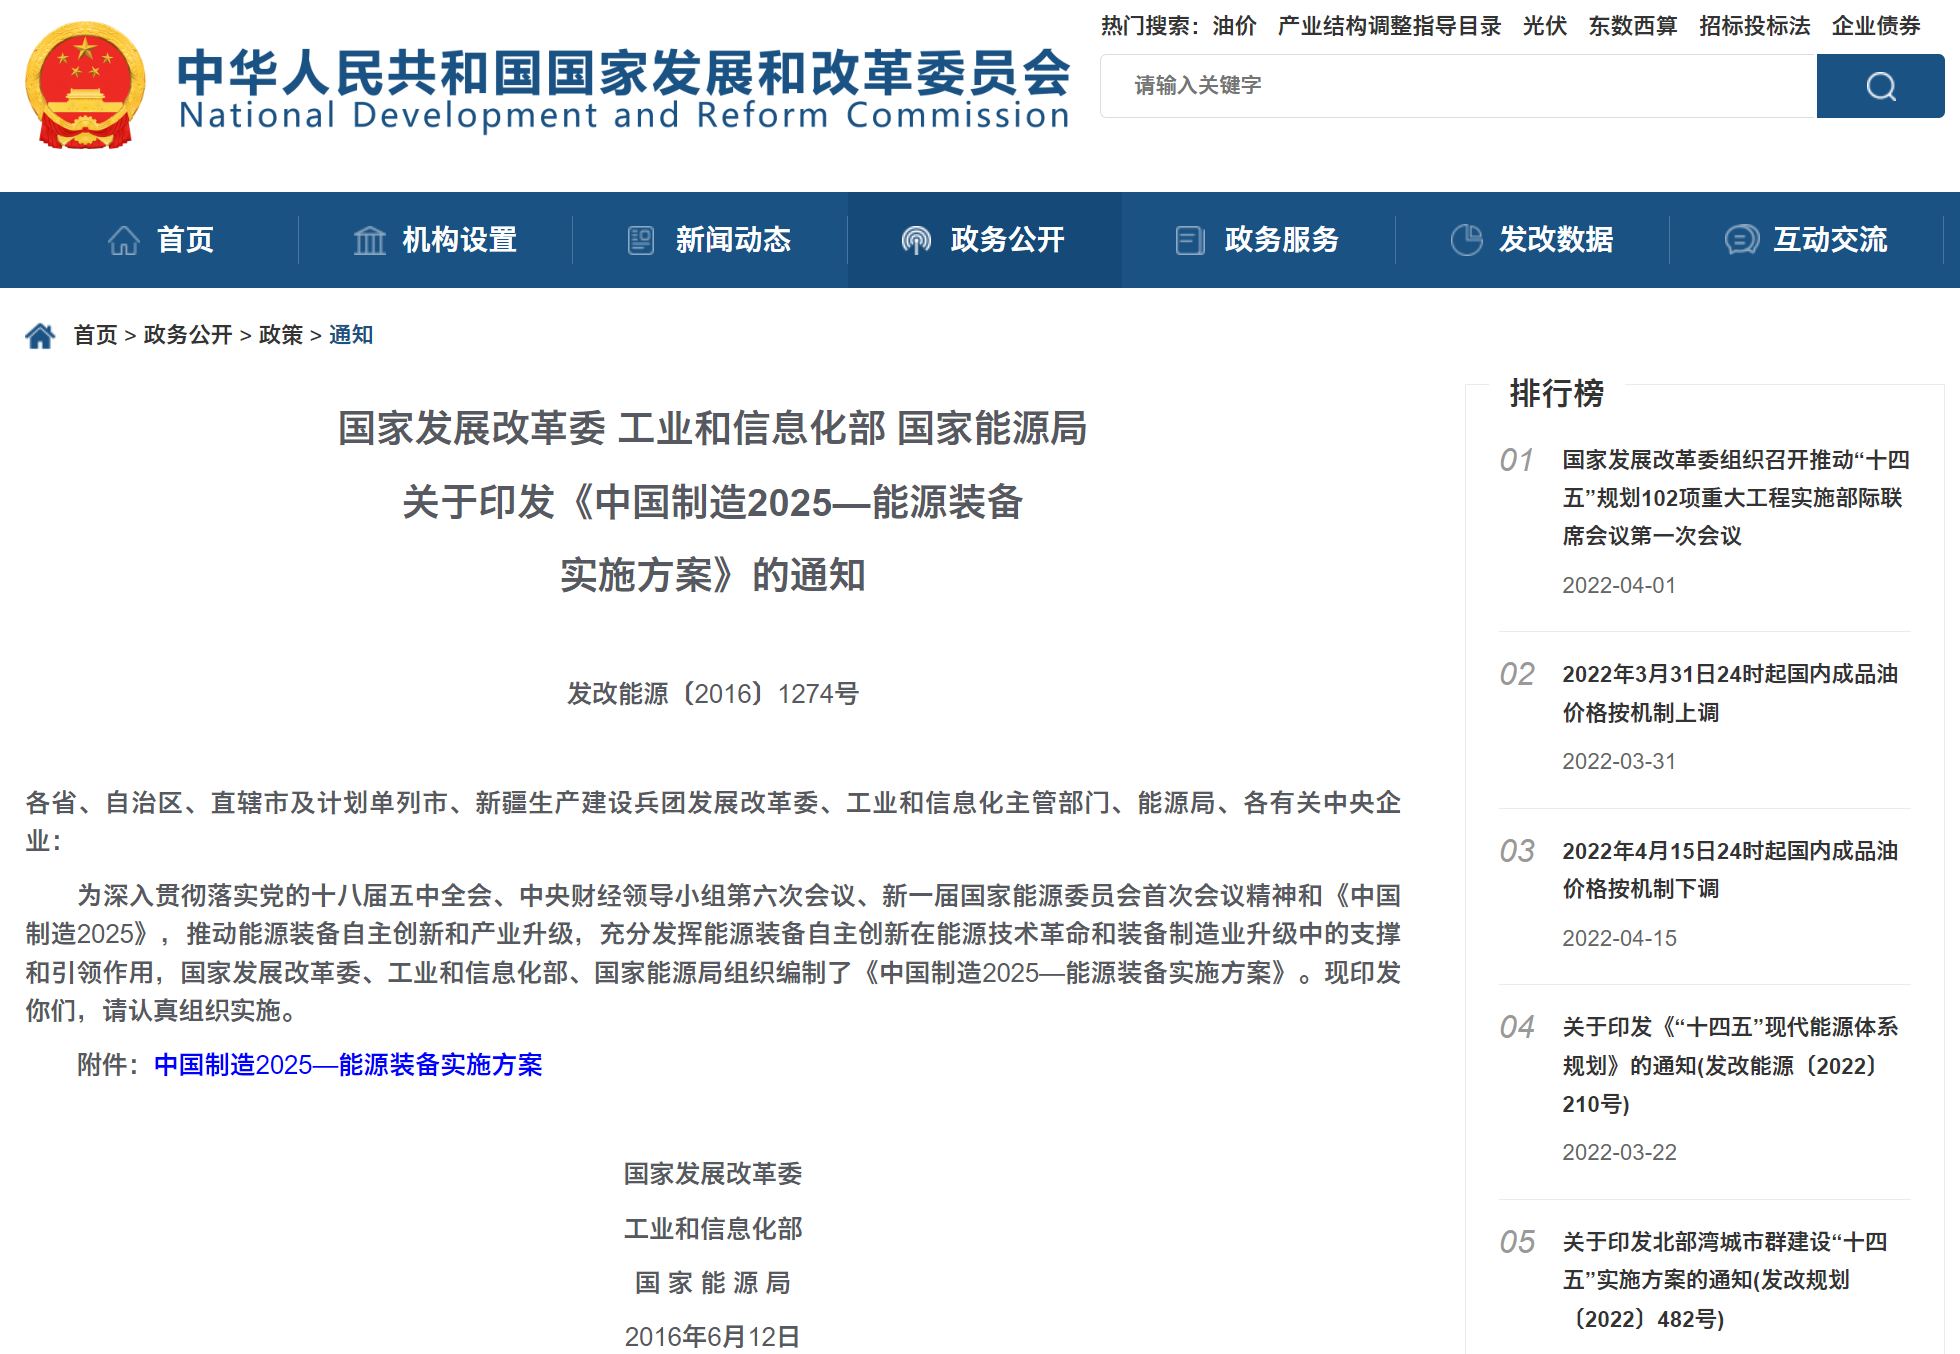Open the 新闻动态 menu tab
The height and width of the screenshot is (1354, 1960).
pos(732,240)
